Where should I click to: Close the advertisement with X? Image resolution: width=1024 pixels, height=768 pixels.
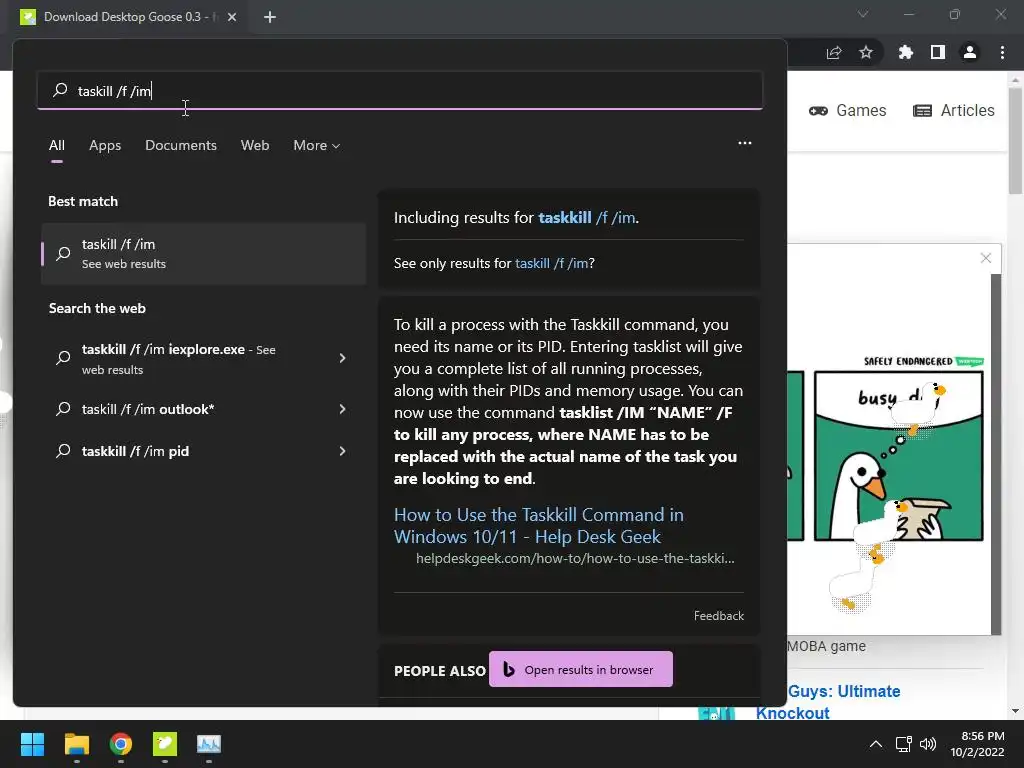[985, 258]
